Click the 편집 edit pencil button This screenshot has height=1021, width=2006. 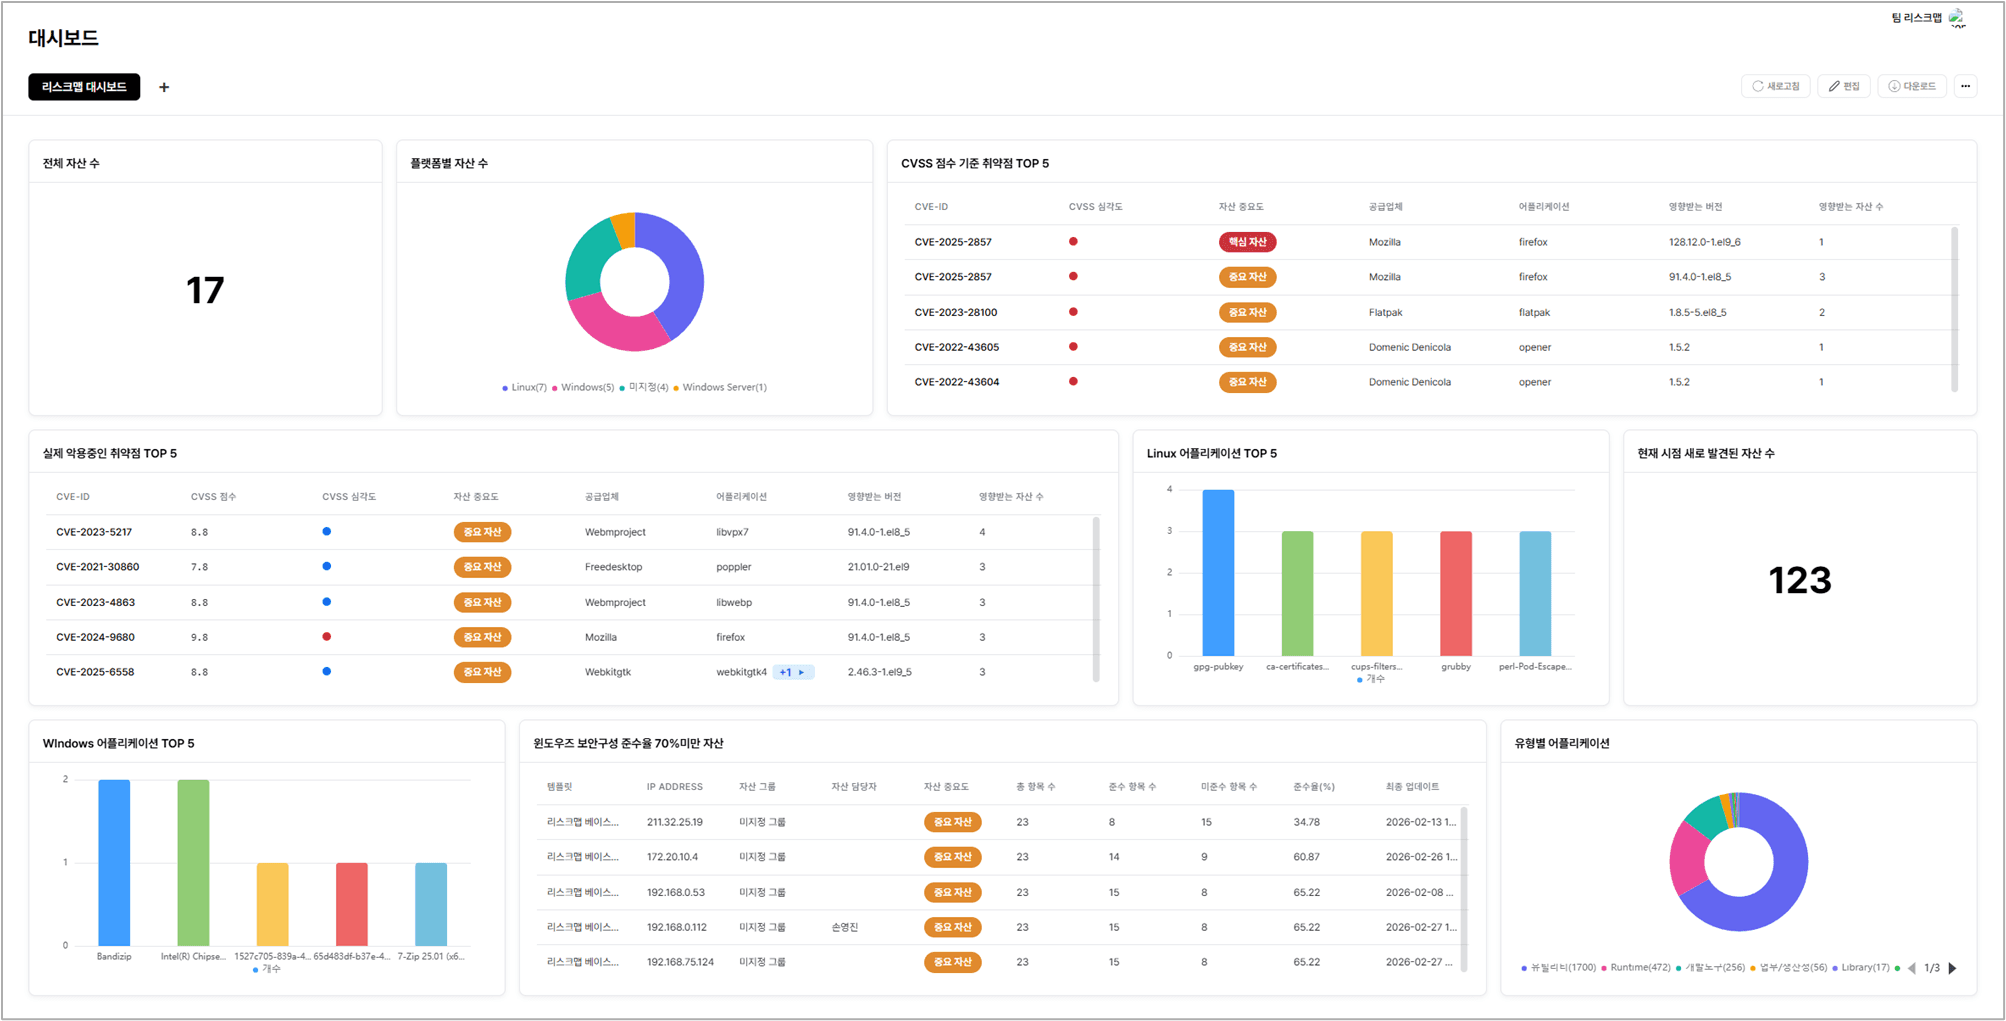tap(1844, 86)
